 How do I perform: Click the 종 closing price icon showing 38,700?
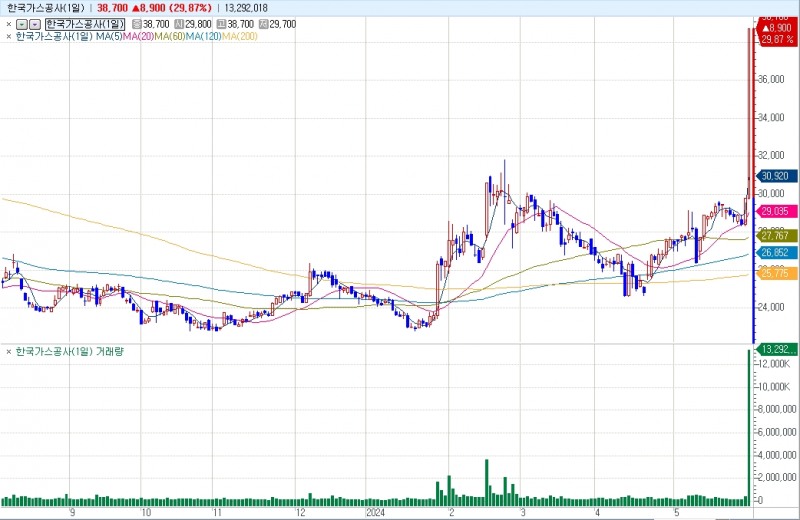pyautogui.click(x=137, y=23)
